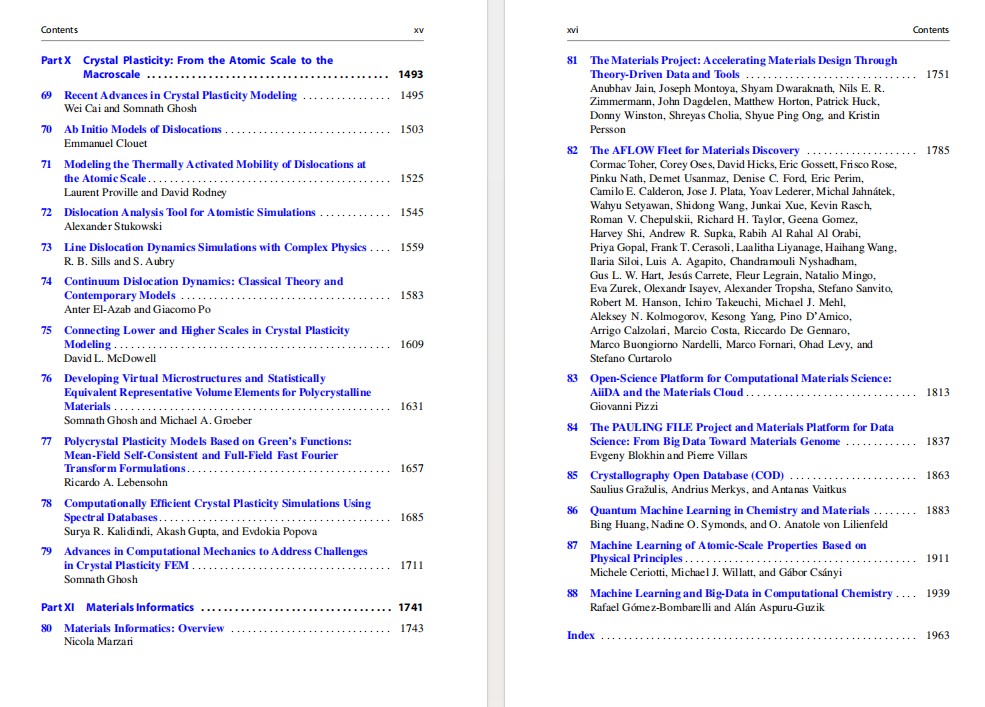Screen dimensions: 985x707
Task: Open Developing Virtual Microstructures chapter
Action: pyautogui.click(x=217, y=392)
